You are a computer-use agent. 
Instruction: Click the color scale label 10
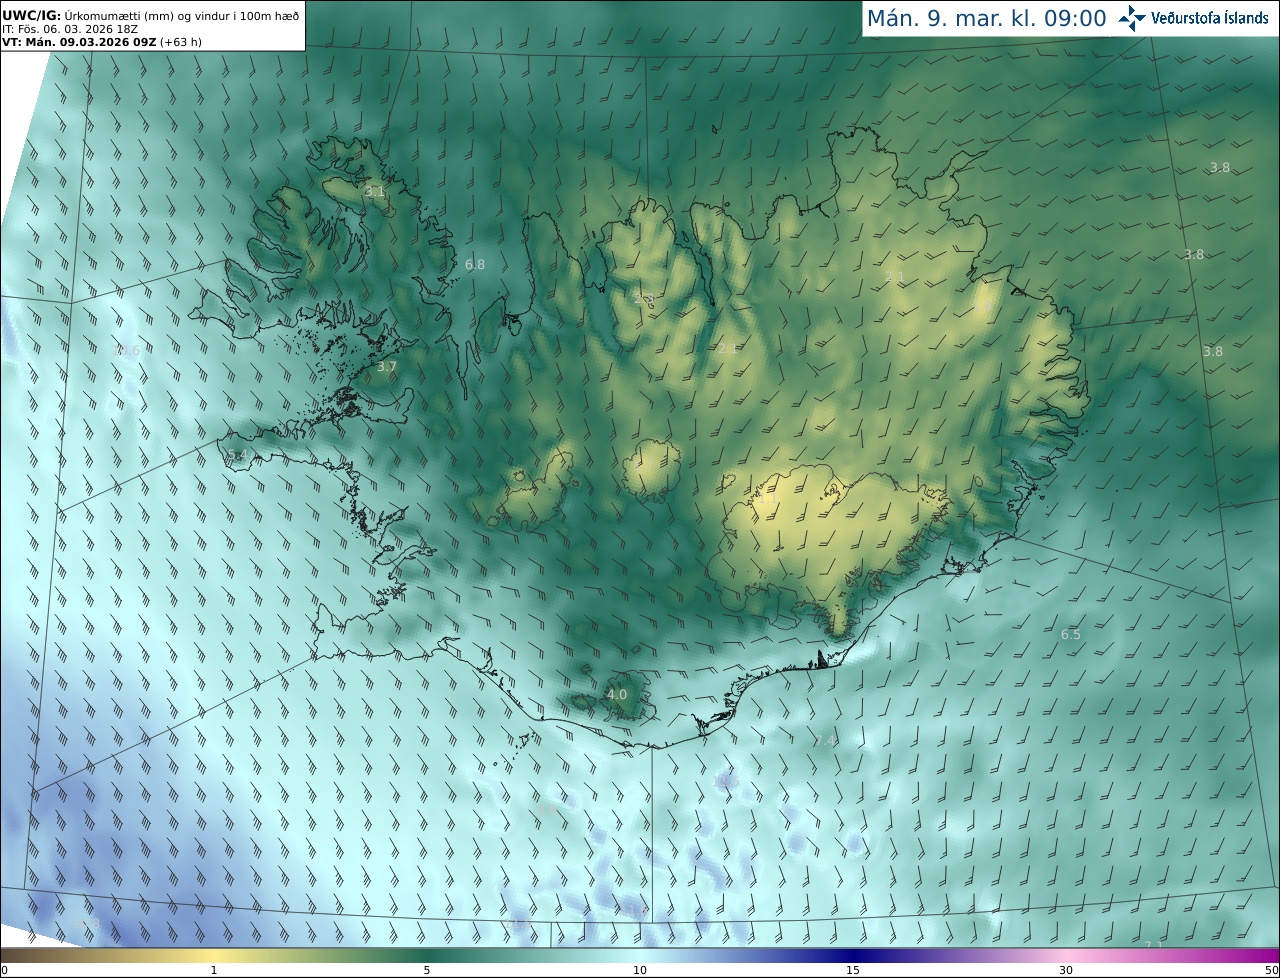coord(640,971)
